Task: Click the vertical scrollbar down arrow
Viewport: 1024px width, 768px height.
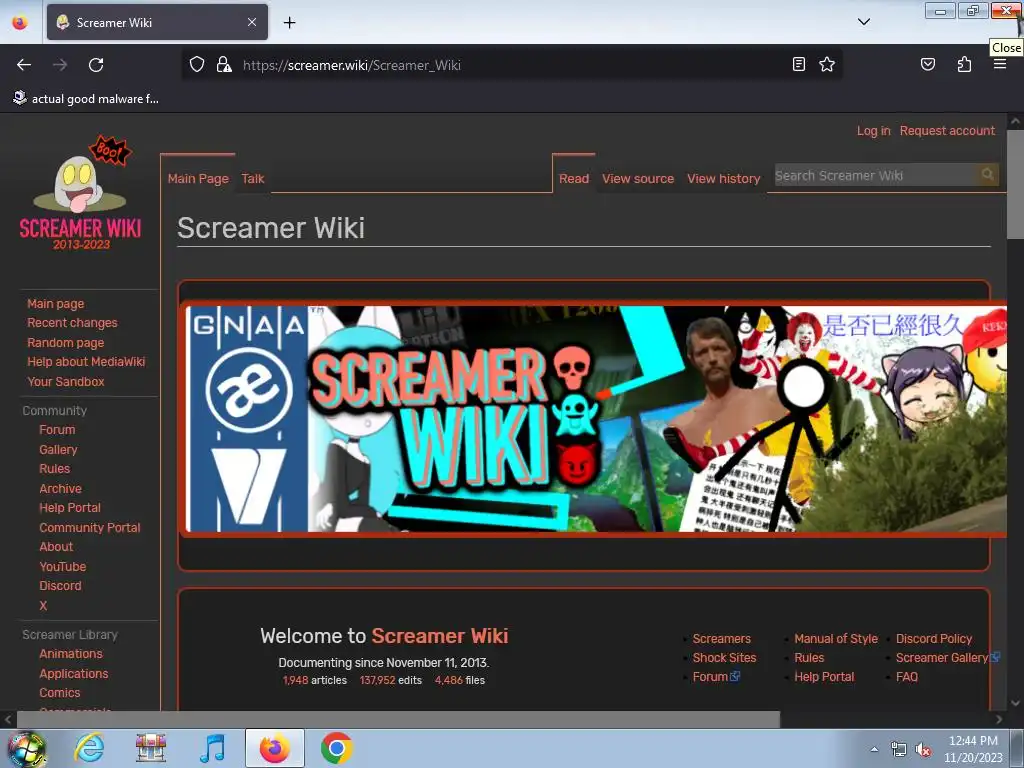Action: [x=1015, y=703]
